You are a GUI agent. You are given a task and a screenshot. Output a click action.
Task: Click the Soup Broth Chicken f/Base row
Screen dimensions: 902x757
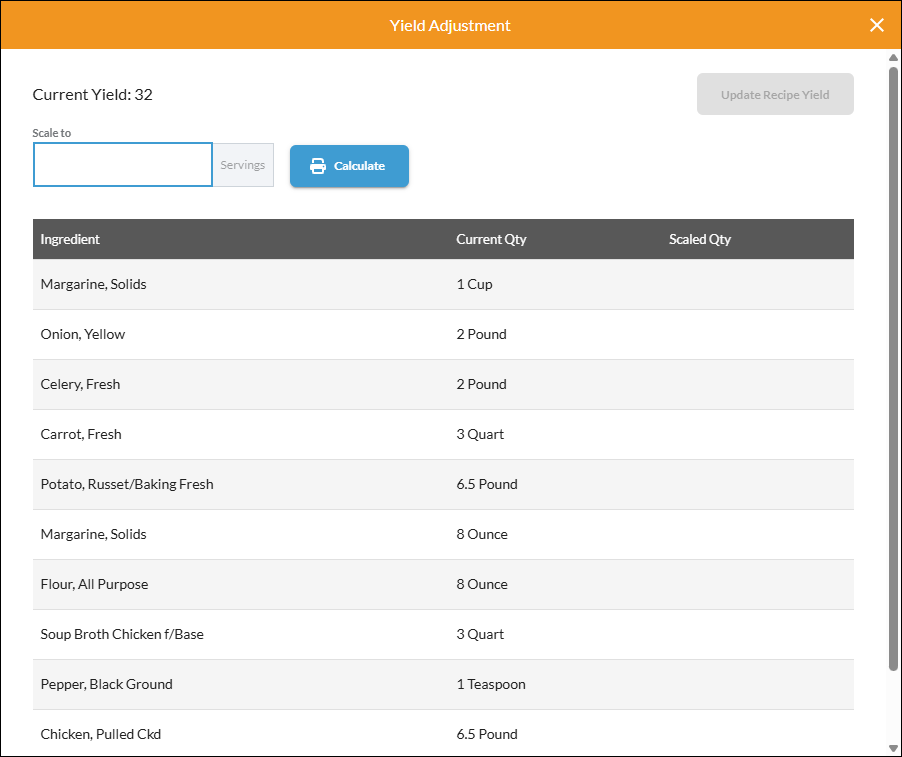(123, 634)
